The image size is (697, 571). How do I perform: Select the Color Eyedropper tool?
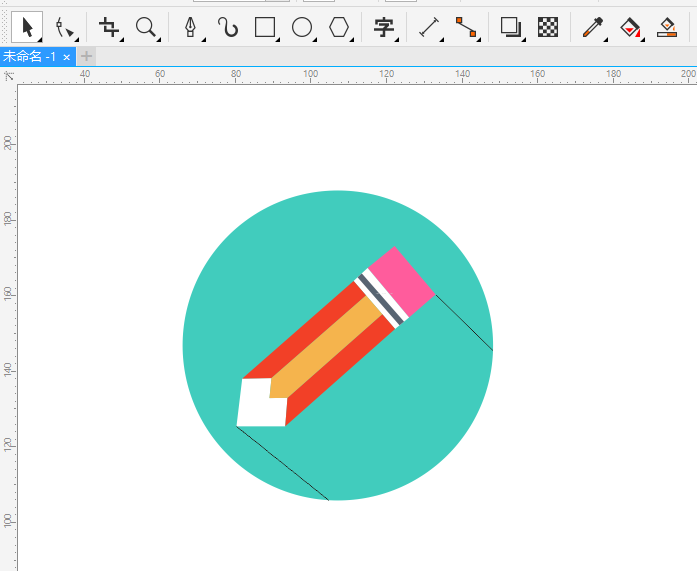coord(593,28)
